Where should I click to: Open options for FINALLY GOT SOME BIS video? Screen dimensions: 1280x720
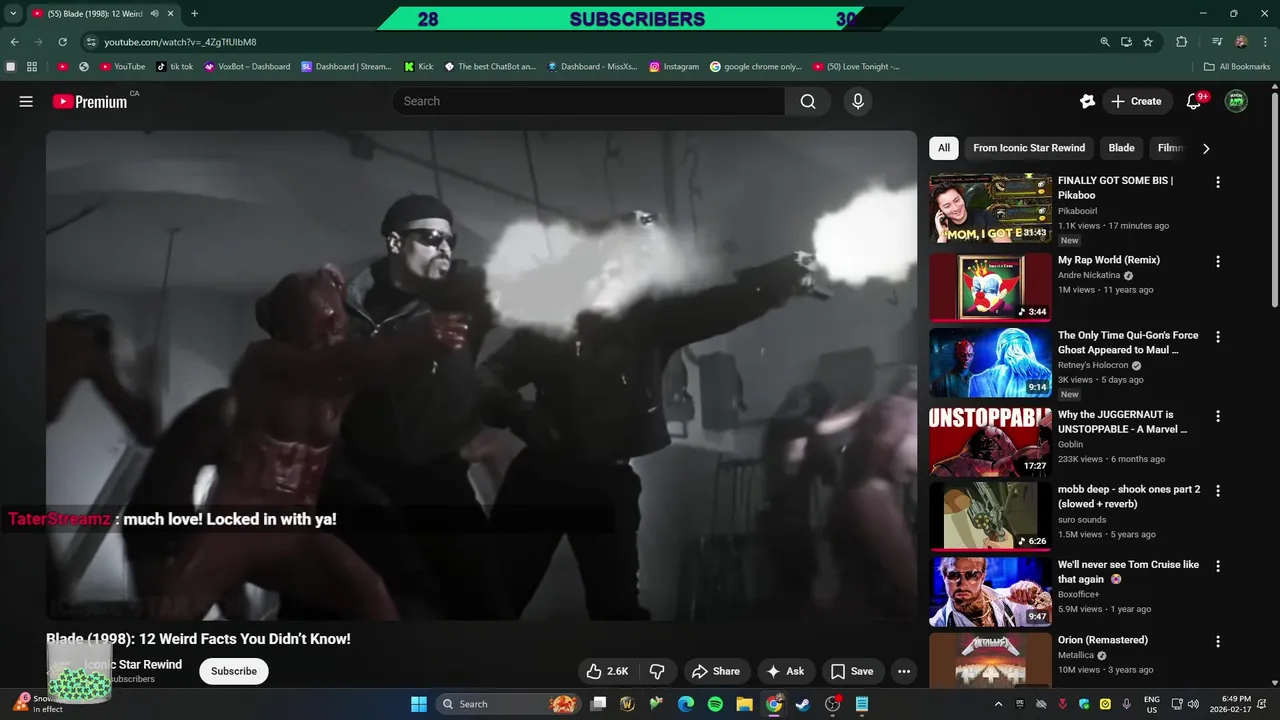pyautogui.click(x=1218, y=182)
